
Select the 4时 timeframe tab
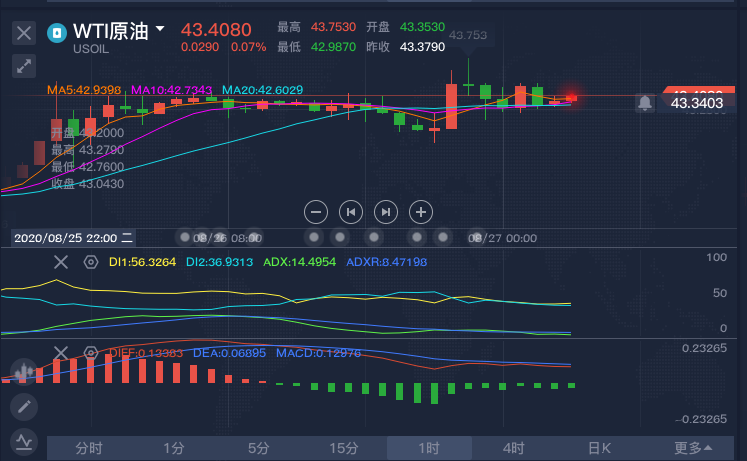click(x=514, y=448)
